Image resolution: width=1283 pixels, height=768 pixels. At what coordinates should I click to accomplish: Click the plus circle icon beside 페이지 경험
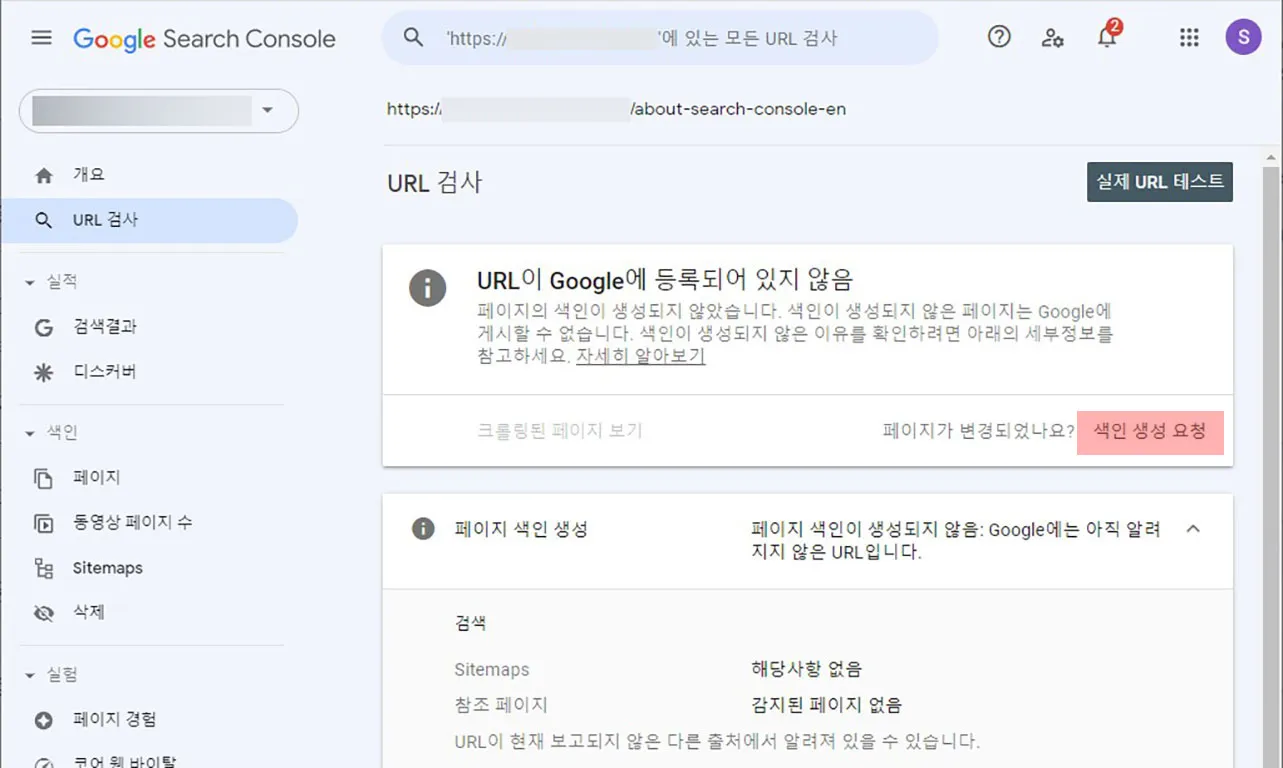click(43, 720)
